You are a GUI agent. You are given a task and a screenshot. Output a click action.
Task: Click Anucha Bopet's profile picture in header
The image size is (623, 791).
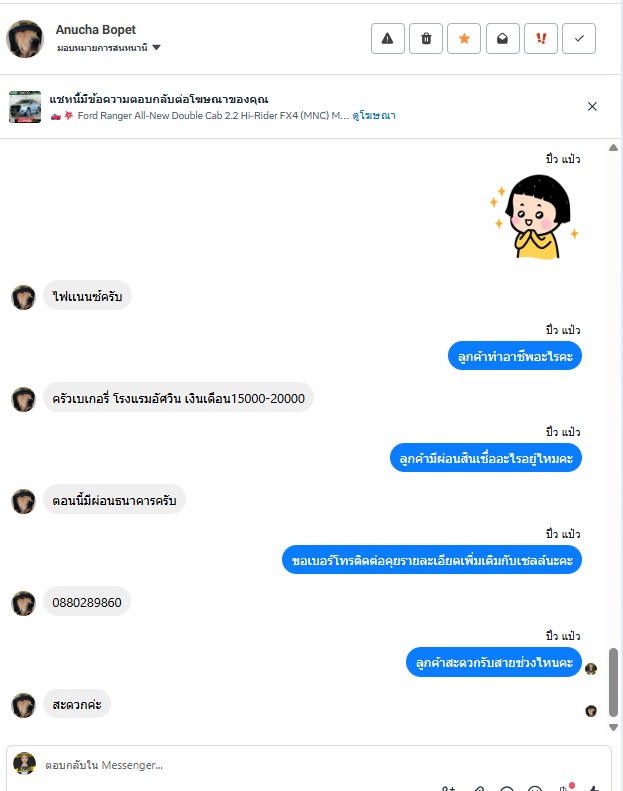(25, 39)
